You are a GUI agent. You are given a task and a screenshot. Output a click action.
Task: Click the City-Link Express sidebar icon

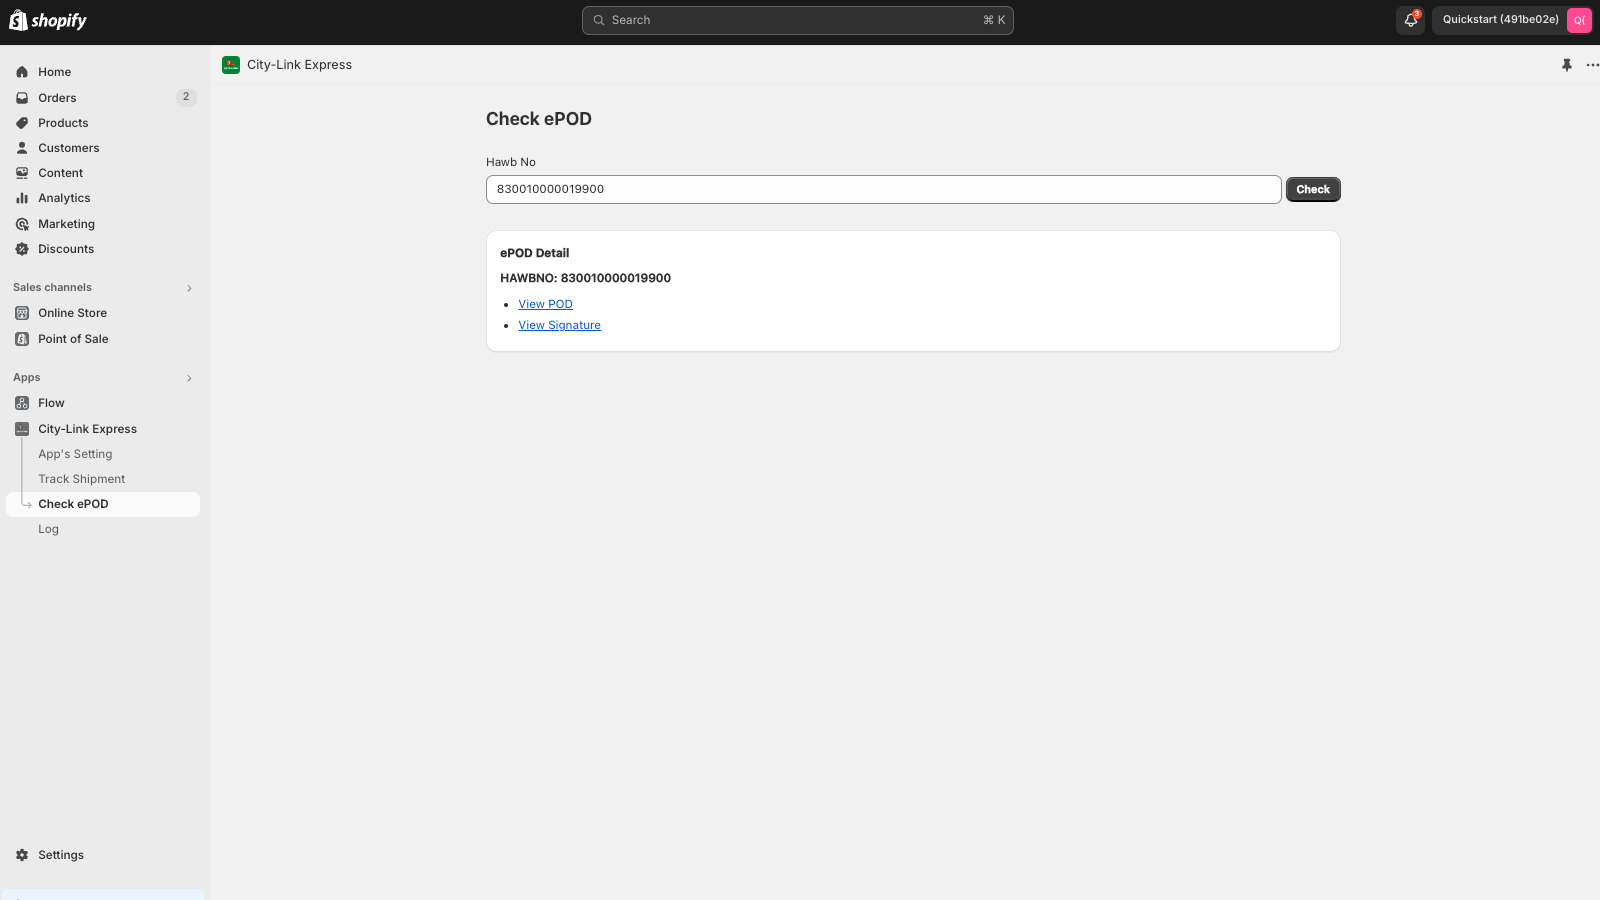(22, 429)
